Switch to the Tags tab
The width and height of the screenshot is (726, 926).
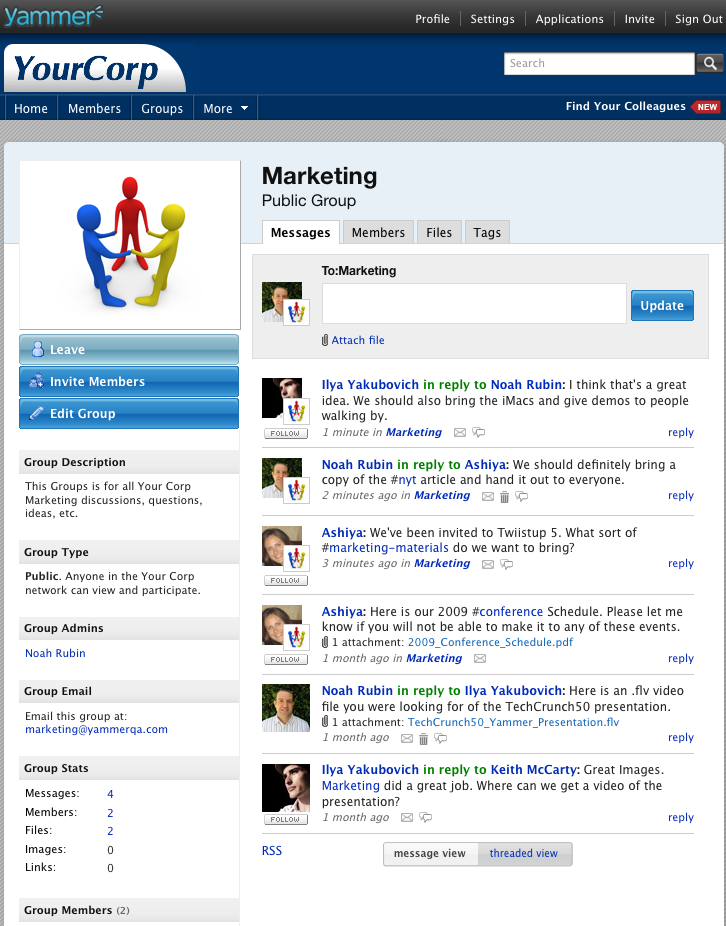pos(487,233)
